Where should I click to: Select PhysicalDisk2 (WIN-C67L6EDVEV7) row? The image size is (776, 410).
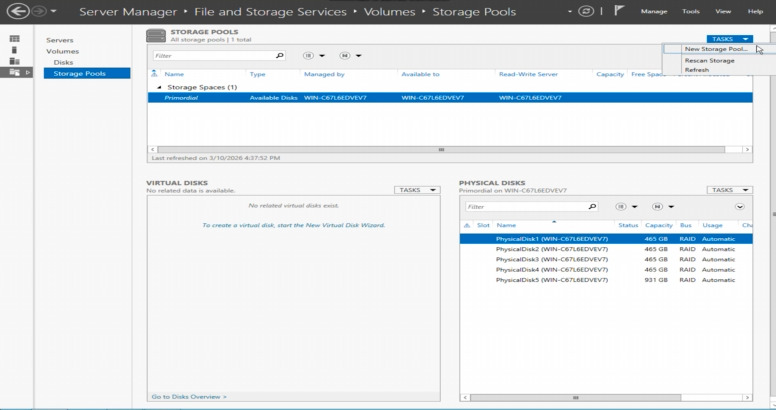[606, 249]
